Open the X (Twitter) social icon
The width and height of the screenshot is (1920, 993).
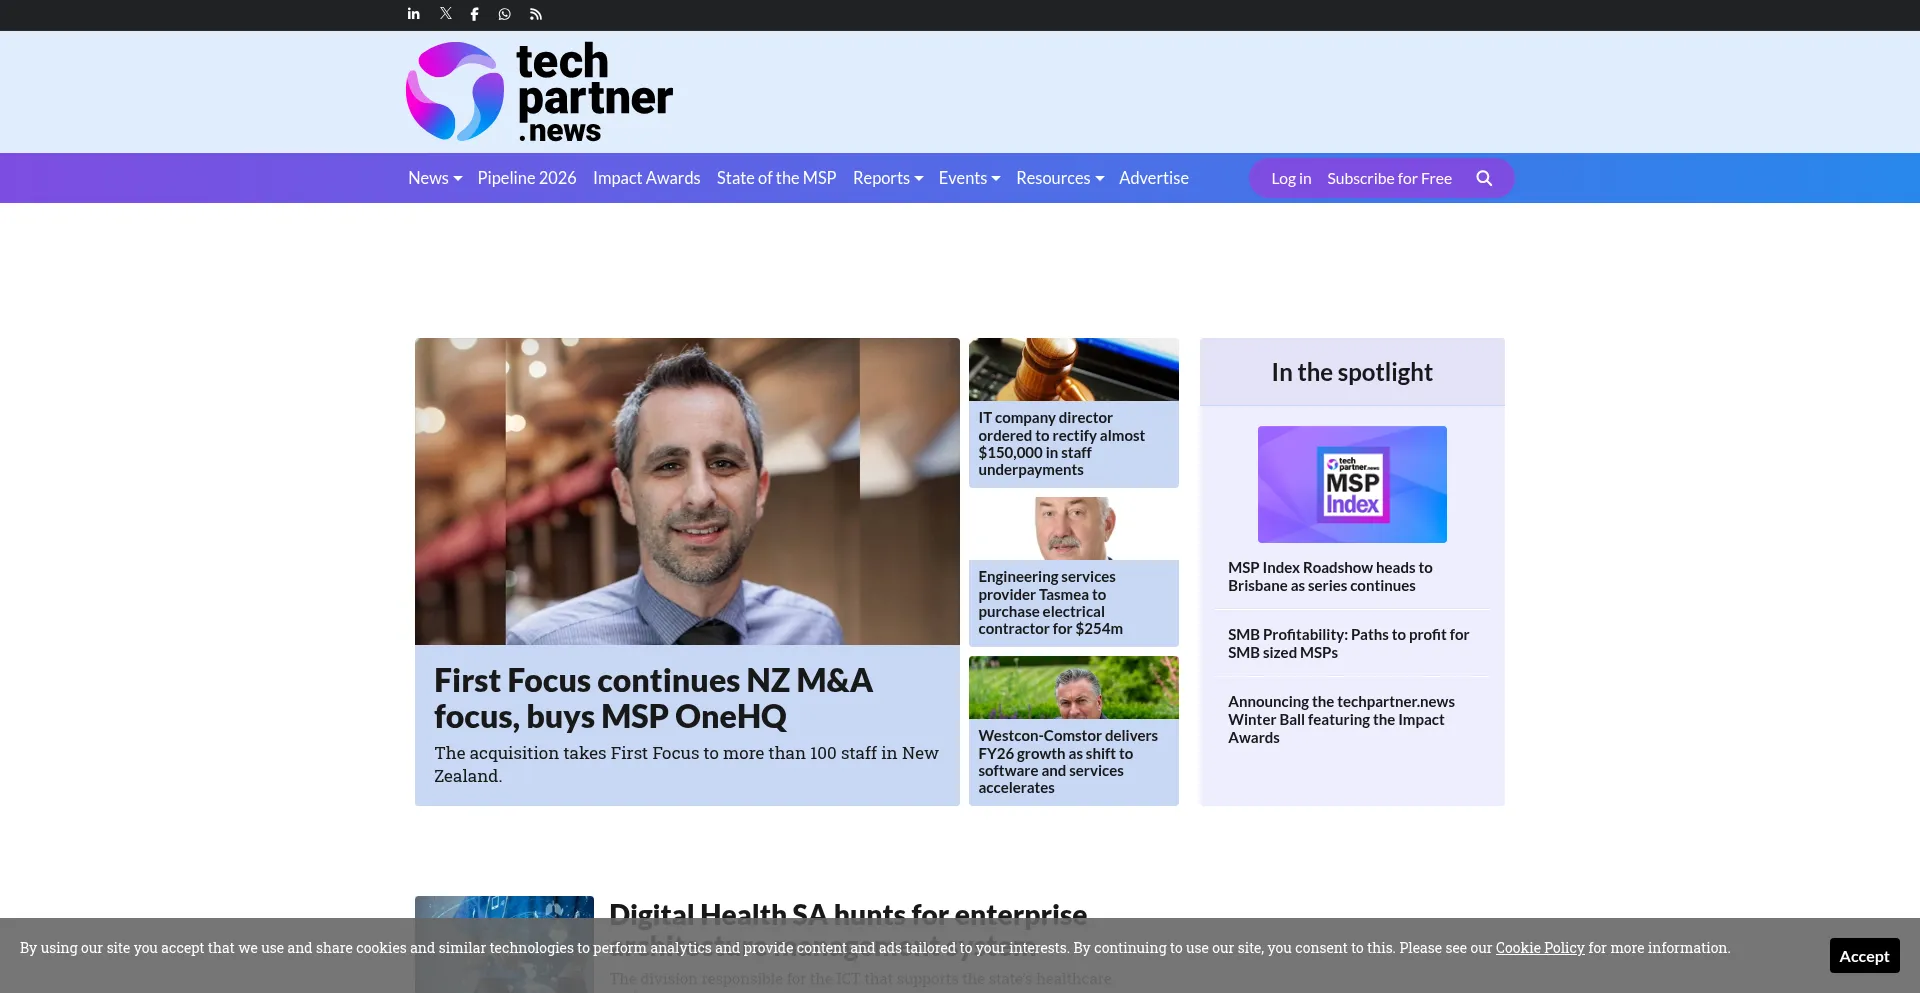[x=445, y=14]
